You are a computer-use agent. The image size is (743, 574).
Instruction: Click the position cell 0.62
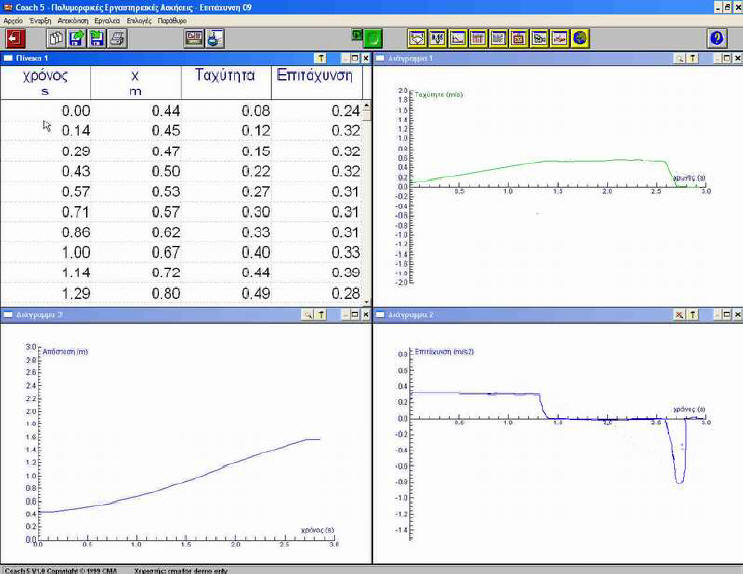tap(166, 232)
